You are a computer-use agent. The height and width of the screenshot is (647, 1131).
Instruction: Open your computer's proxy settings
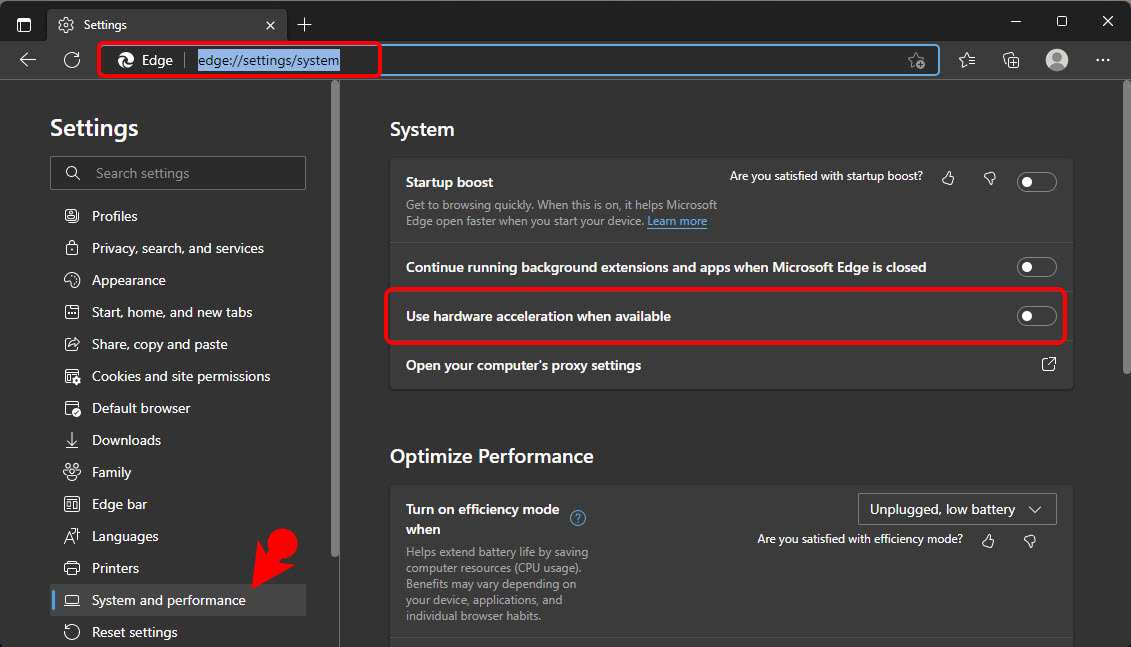731,366
